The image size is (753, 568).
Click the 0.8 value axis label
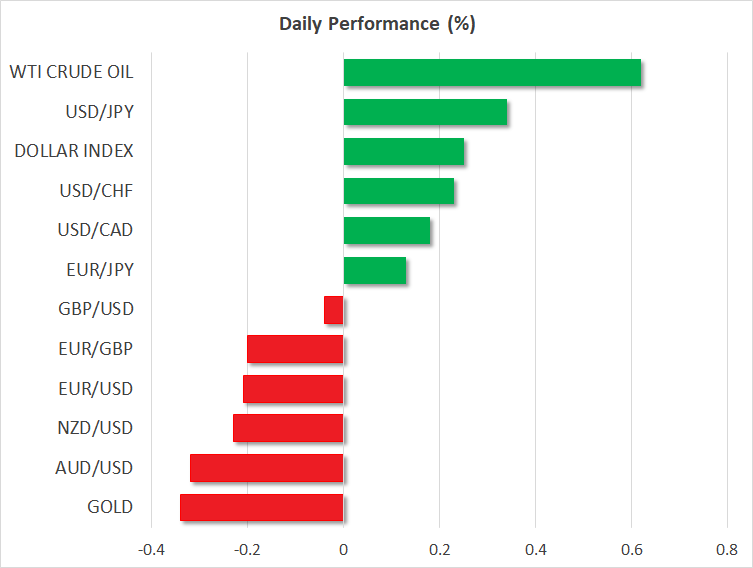[x=727, y=550]
